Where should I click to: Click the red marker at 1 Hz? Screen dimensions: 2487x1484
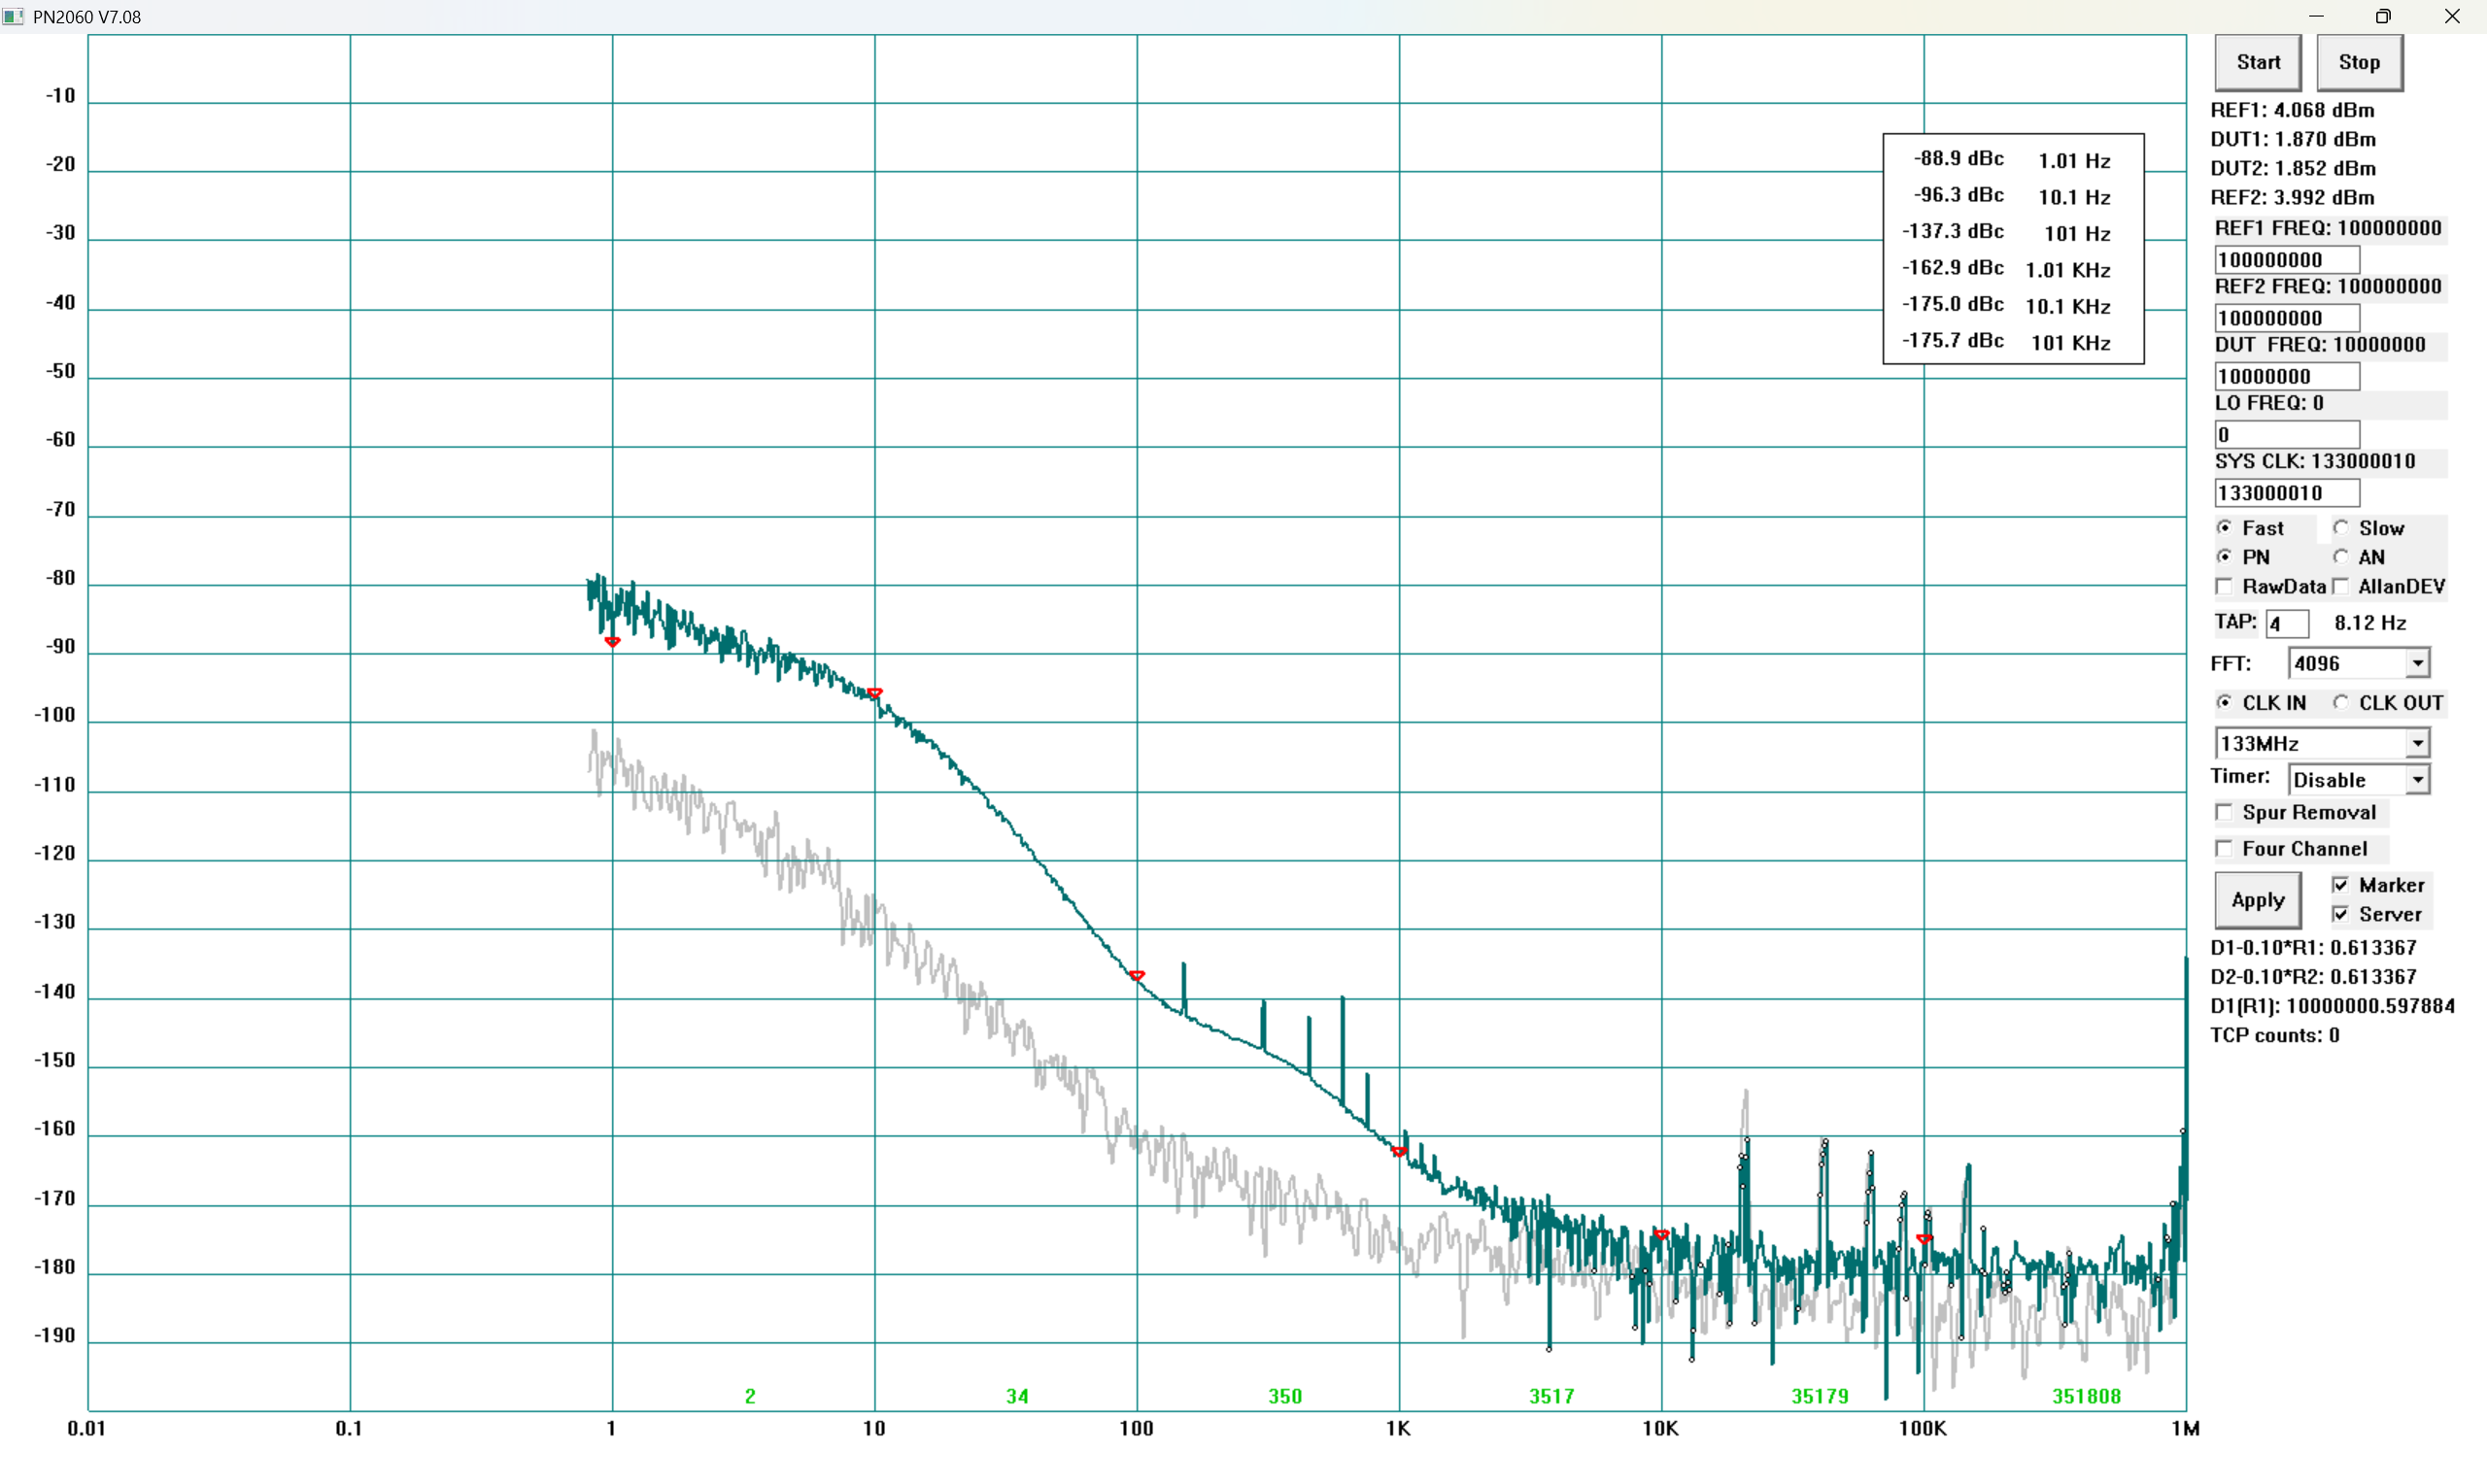pos(612,642)
